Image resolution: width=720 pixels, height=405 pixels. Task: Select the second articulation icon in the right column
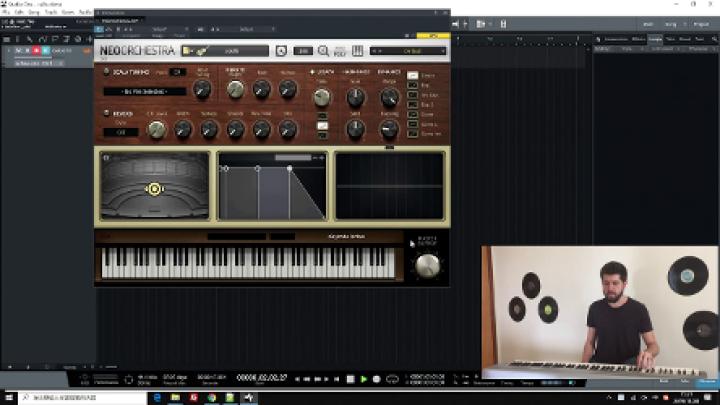click(x=412, y=85)
